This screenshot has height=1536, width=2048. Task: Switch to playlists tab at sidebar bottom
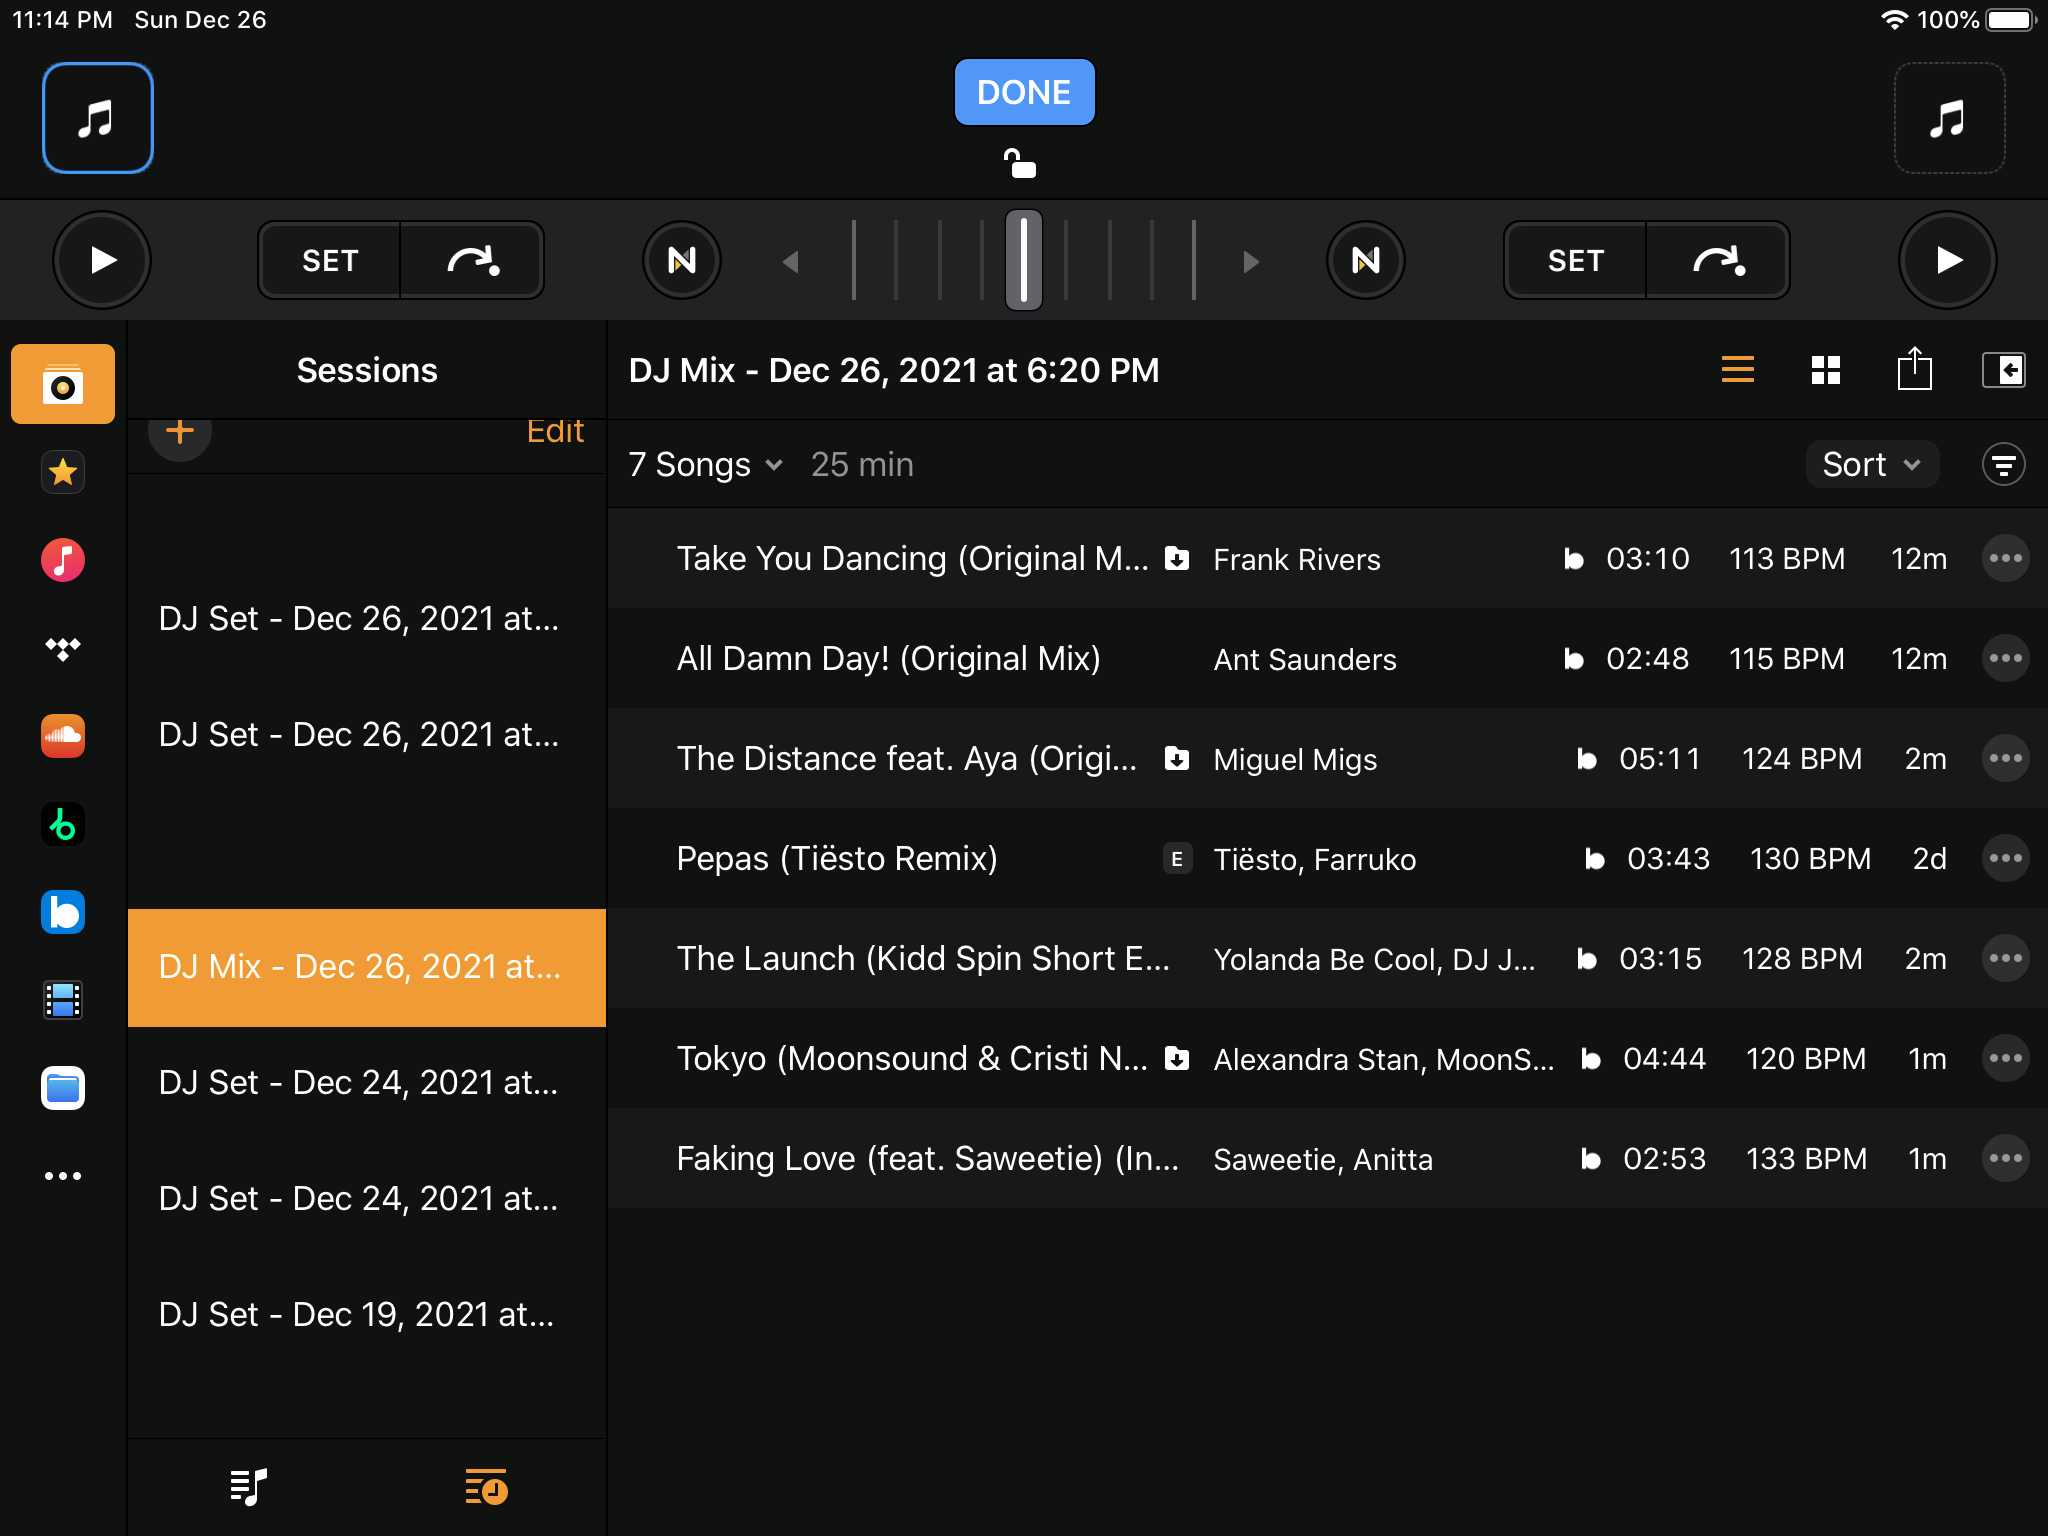(x=248, y=1487)
